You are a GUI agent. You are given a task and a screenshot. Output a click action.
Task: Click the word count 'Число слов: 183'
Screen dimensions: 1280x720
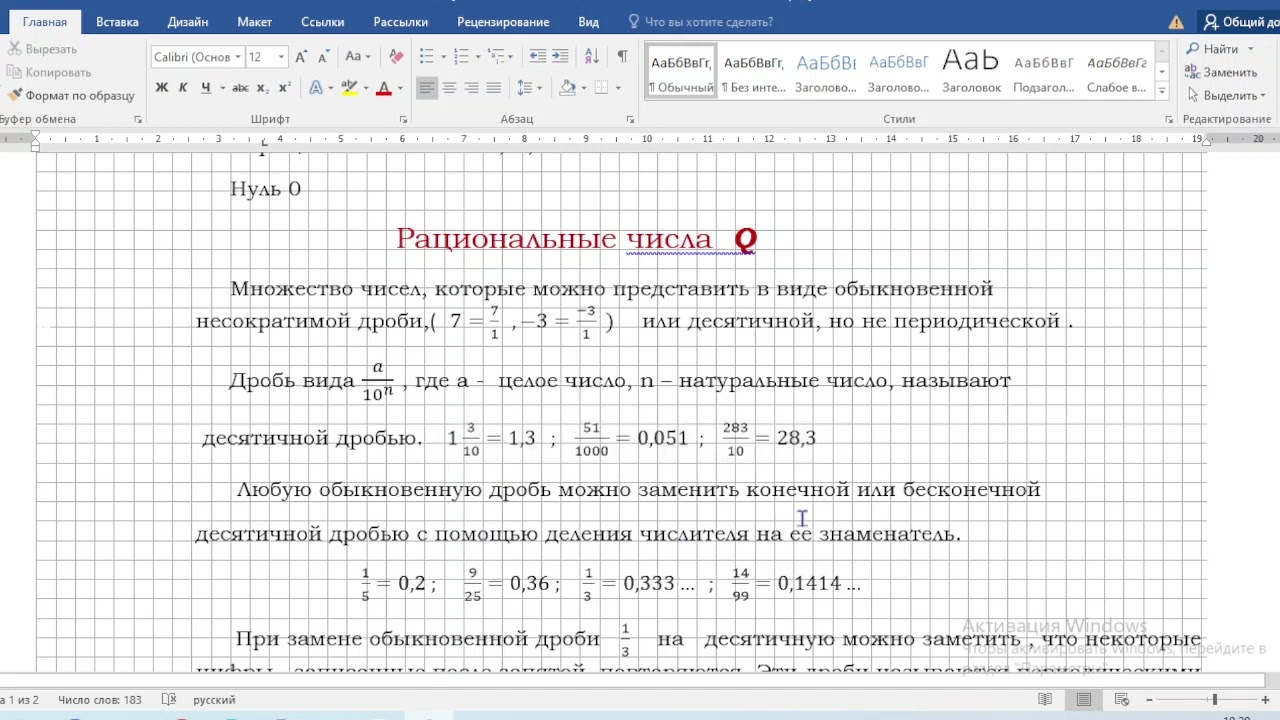pos(99,700)
